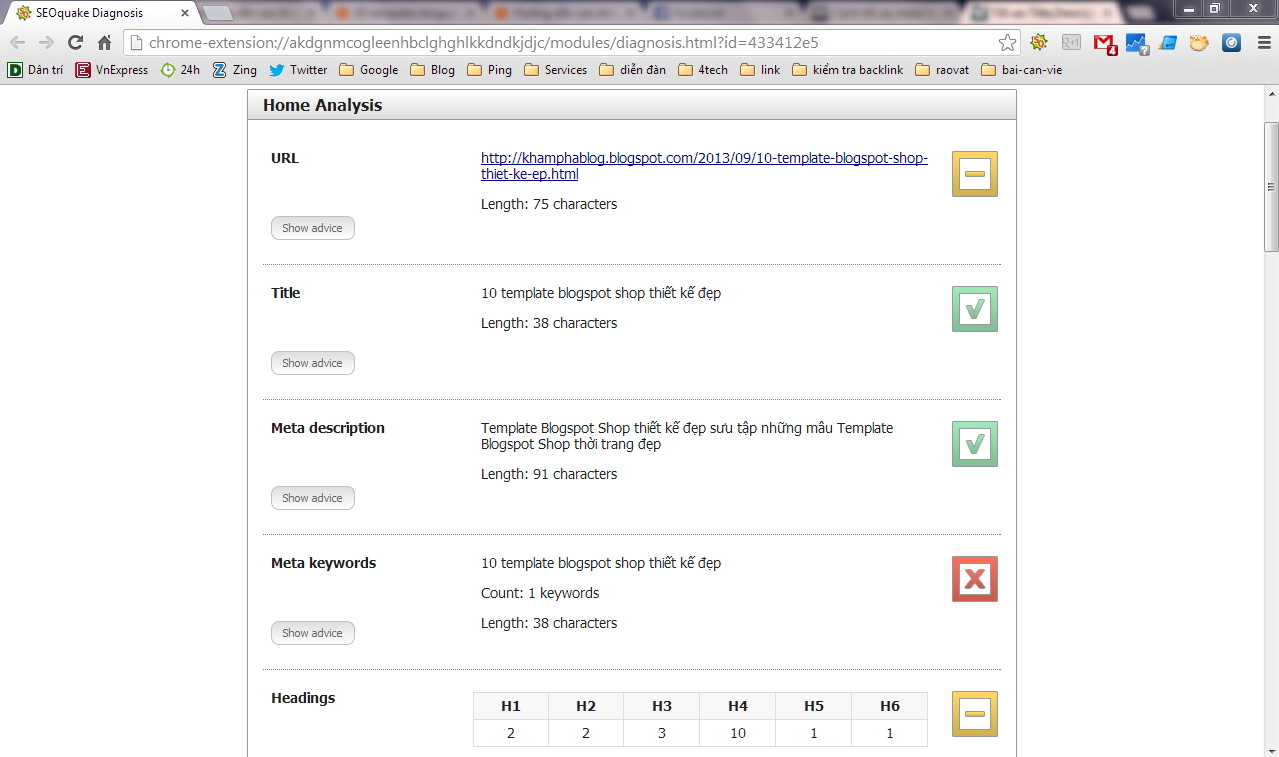Navigate back in browser history
Screen dimensions: 1279x757
click(17, 43)
